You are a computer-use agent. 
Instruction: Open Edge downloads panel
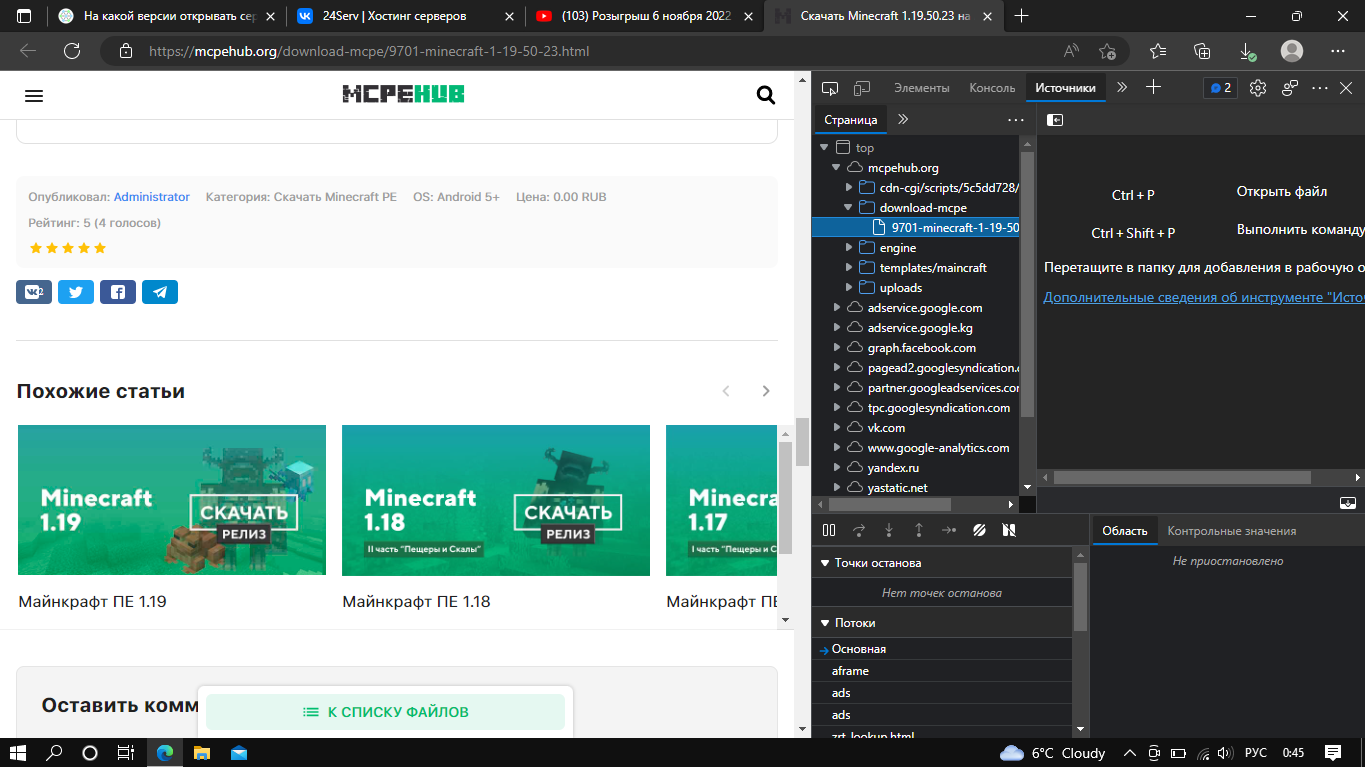coord(1248,51)
